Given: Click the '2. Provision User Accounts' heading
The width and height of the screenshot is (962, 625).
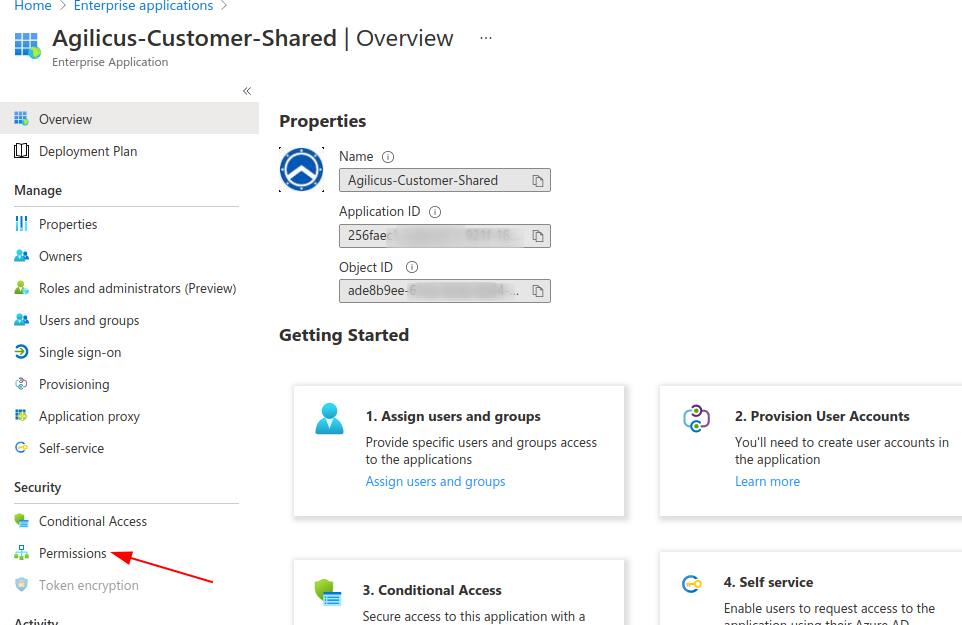Looking at the screenshot, I should [x=822, y=416].
